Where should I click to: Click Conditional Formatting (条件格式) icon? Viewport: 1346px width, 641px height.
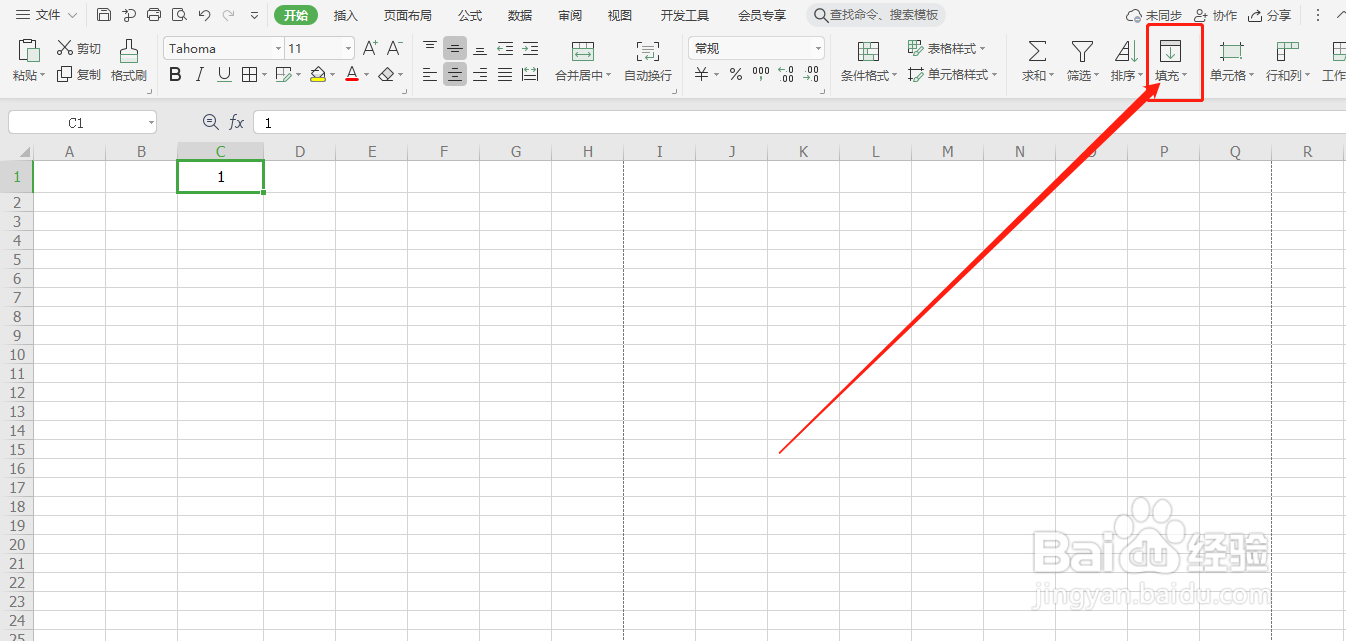868,52
